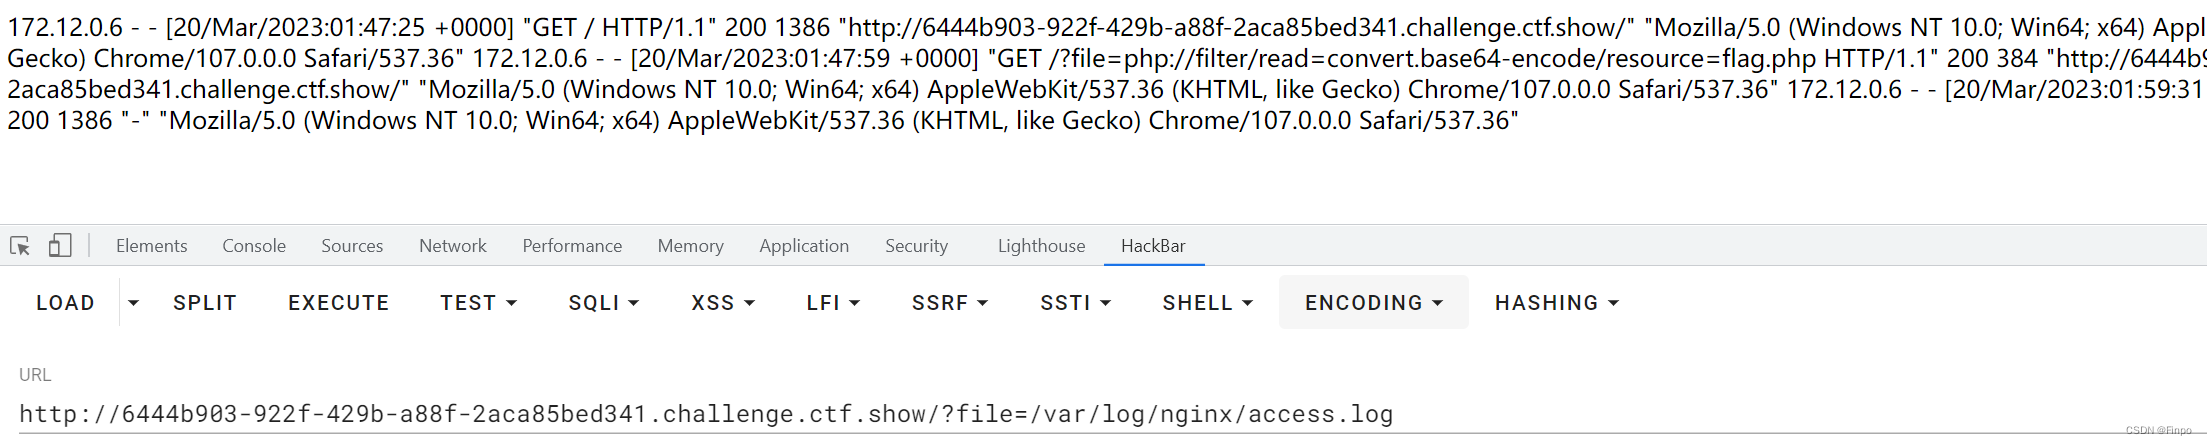Switch to the Application tab
The width and height of the screenshot is (2207, 445).
tap(804, 246)
